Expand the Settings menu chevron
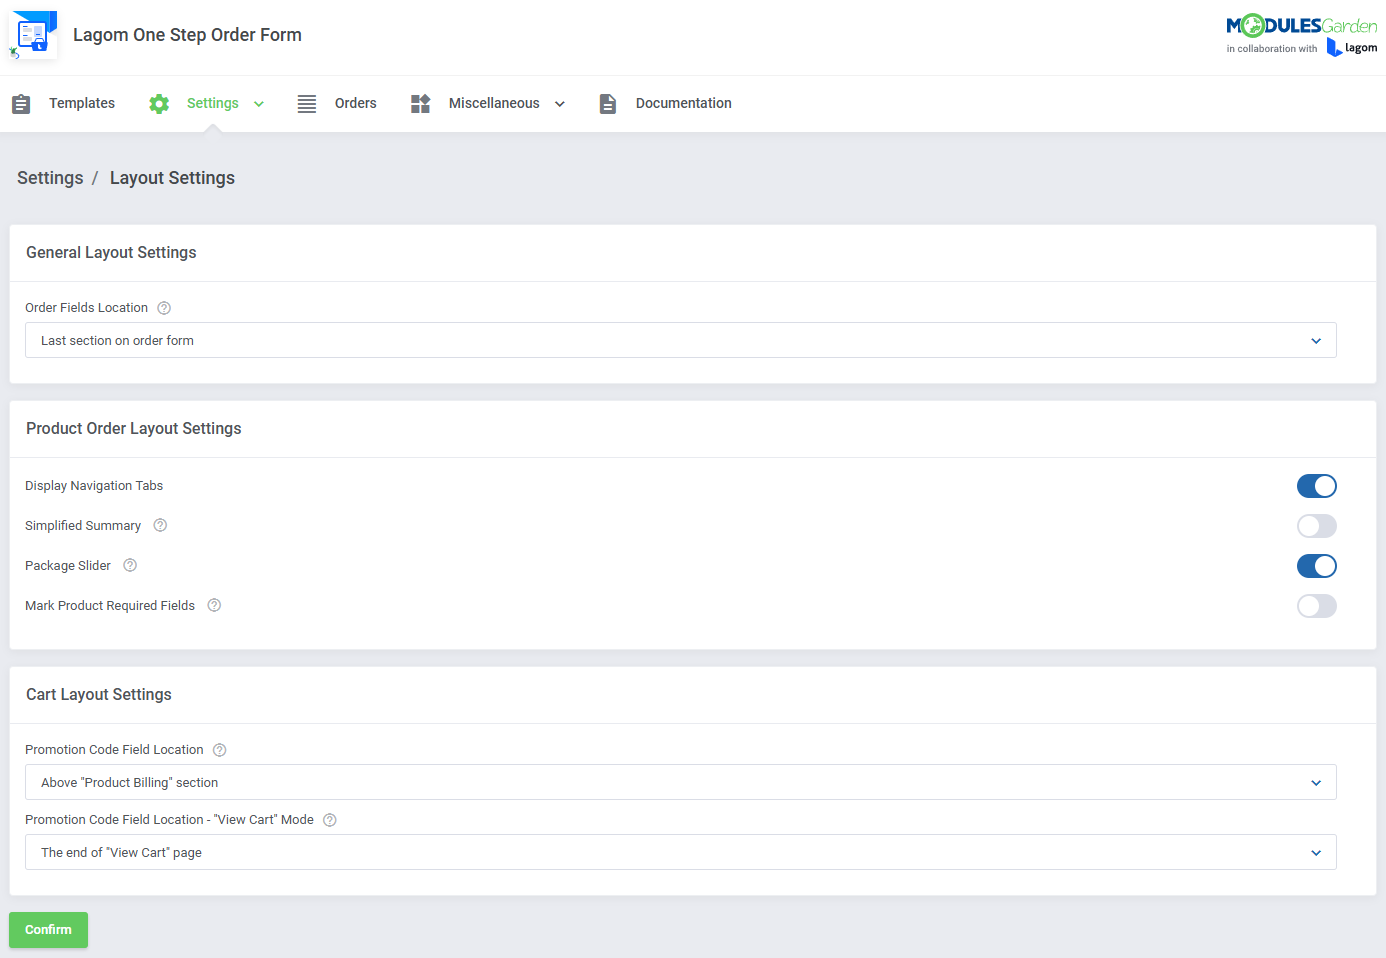The image size is (1386, 958). (x=259, y=103)
